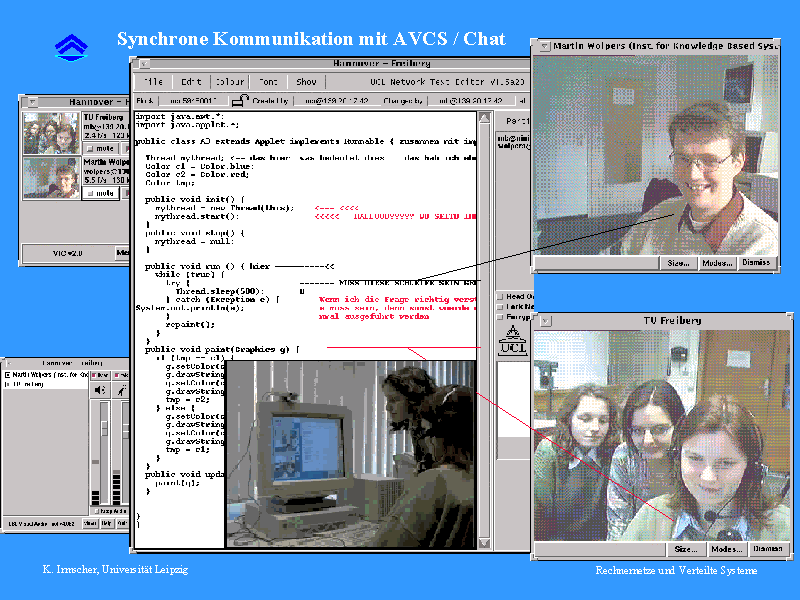Viewport: 800px width, 600px height.
Task: Click the padlock lock icon beside Created by
Action: click(x=240, y=101)
